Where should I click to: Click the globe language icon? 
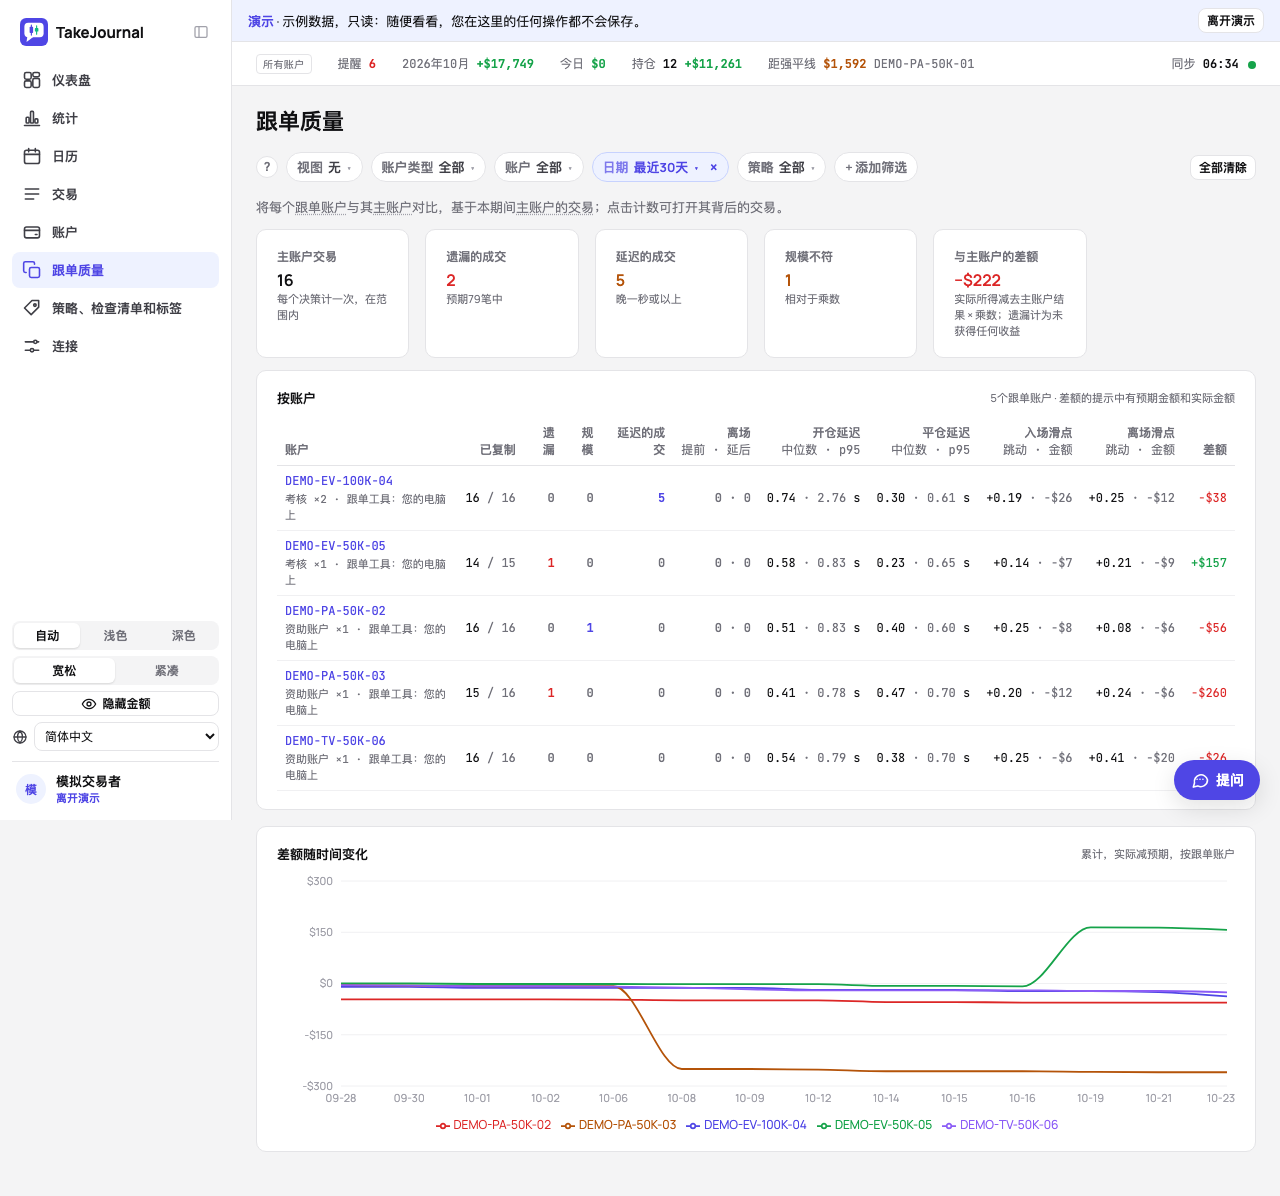(20, 737)
